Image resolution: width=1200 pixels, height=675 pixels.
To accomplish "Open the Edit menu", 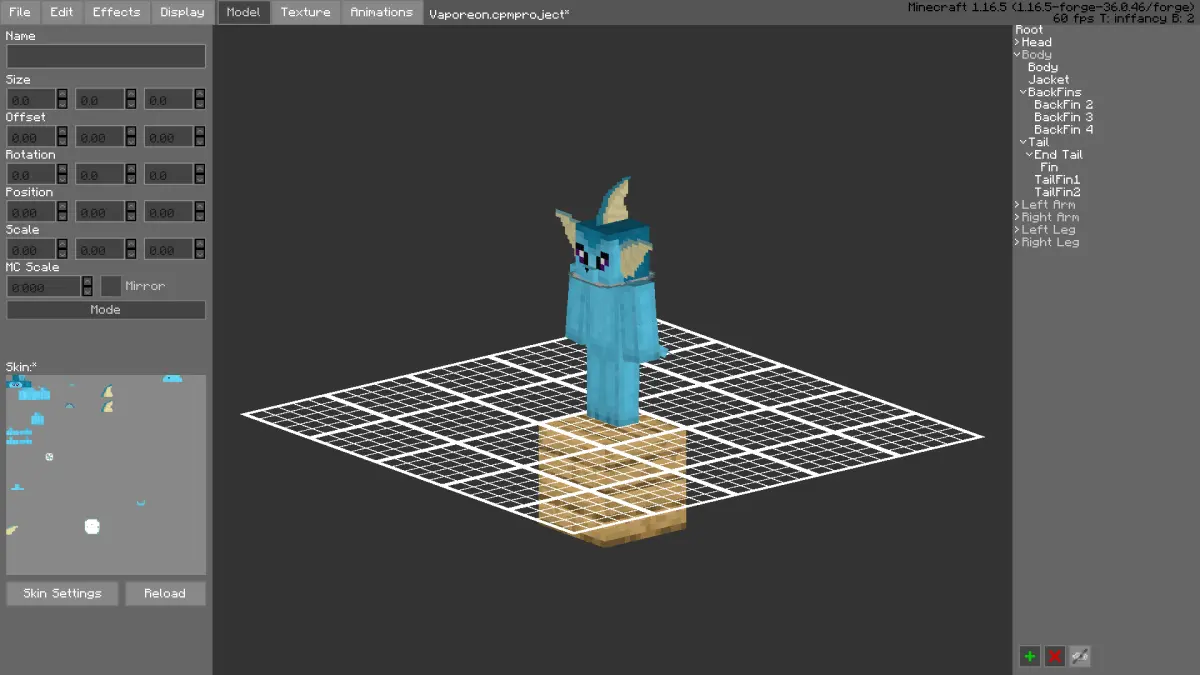I will [x=62, y=12].
